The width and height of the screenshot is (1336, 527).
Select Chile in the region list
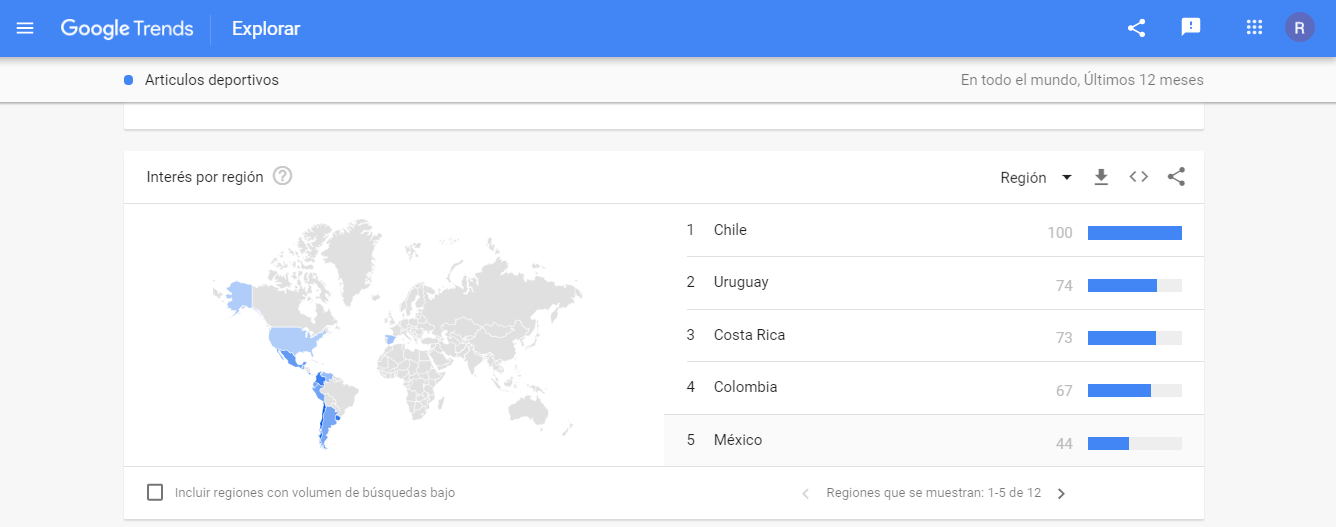tap(934, 231)
